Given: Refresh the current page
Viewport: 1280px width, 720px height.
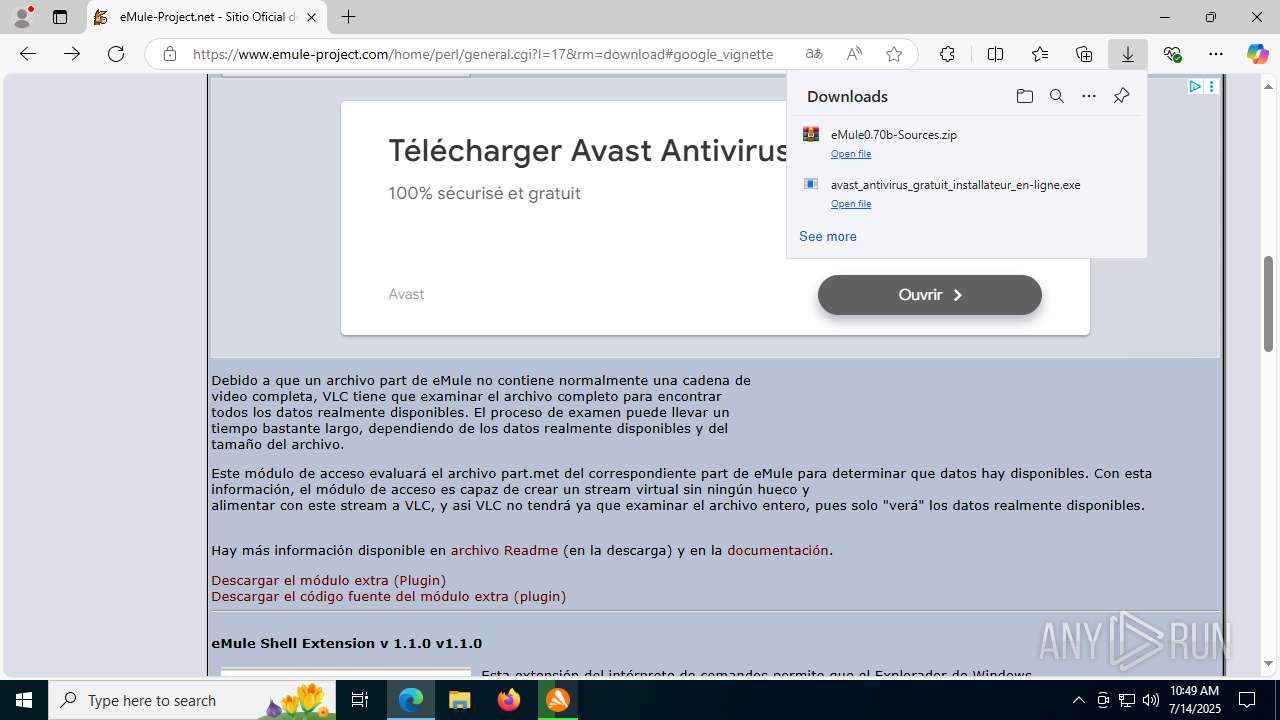Looking at the screenshot, I should (116, 54).
